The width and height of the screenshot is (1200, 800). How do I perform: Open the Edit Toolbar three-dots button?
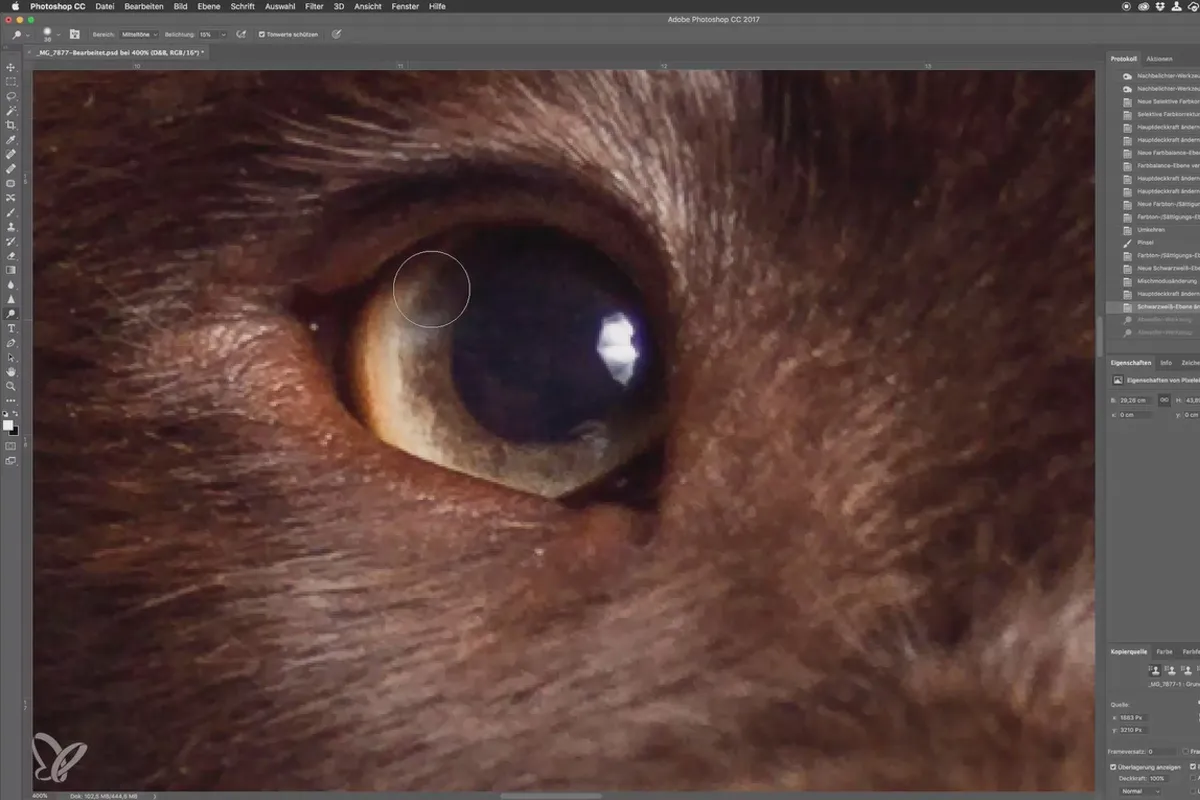(11, 400)
